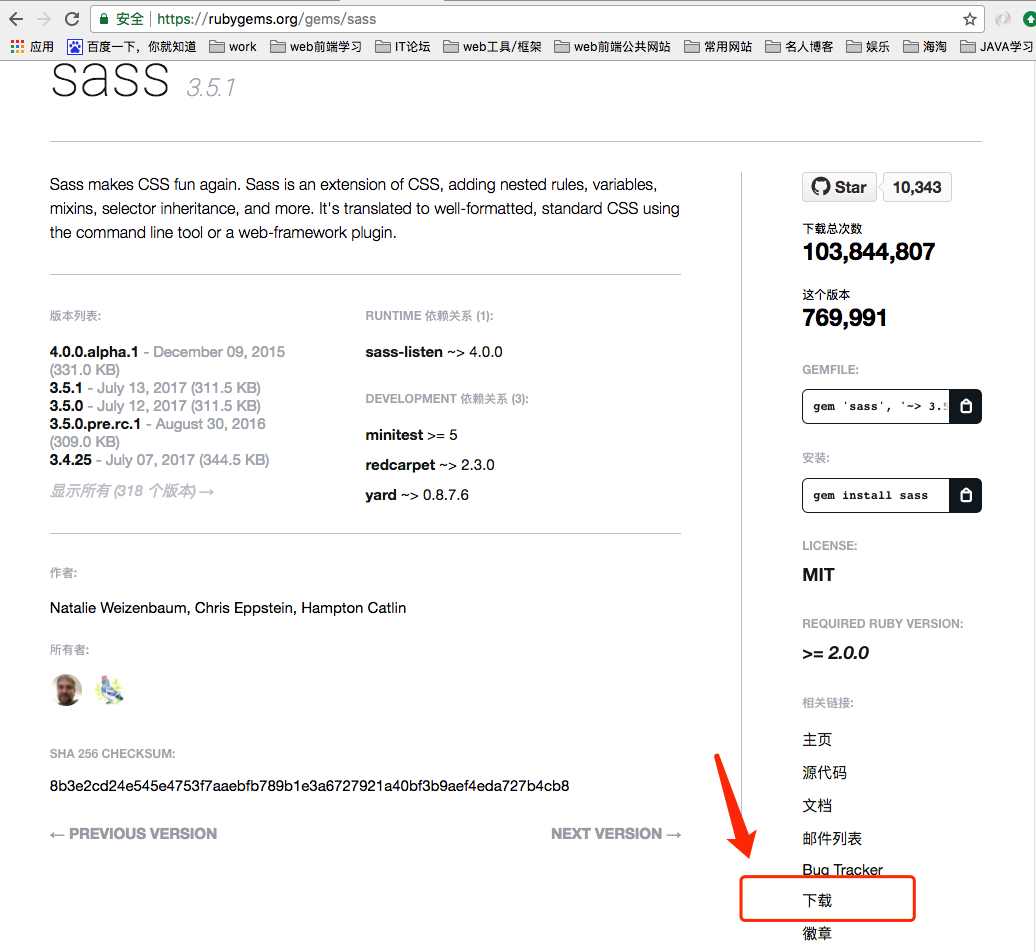Copy gem install sass with clipboard icon
The width and height of the screenshot is (1036, 952).
click(x=965, y=495)
